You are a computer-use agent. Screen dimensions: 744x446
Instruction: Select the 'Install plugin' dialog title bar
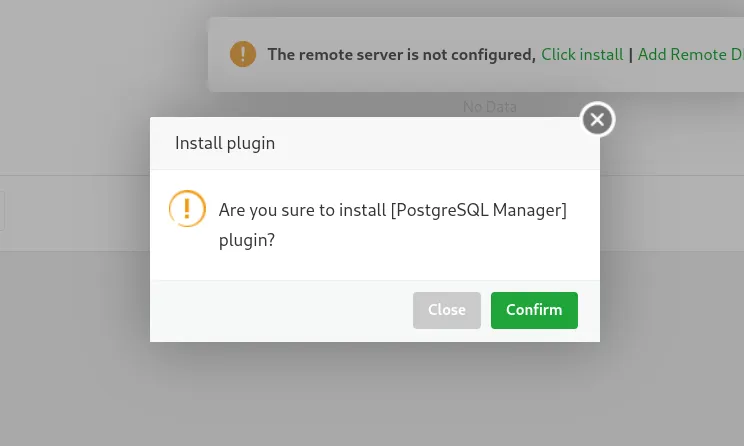tap(375, 143)
